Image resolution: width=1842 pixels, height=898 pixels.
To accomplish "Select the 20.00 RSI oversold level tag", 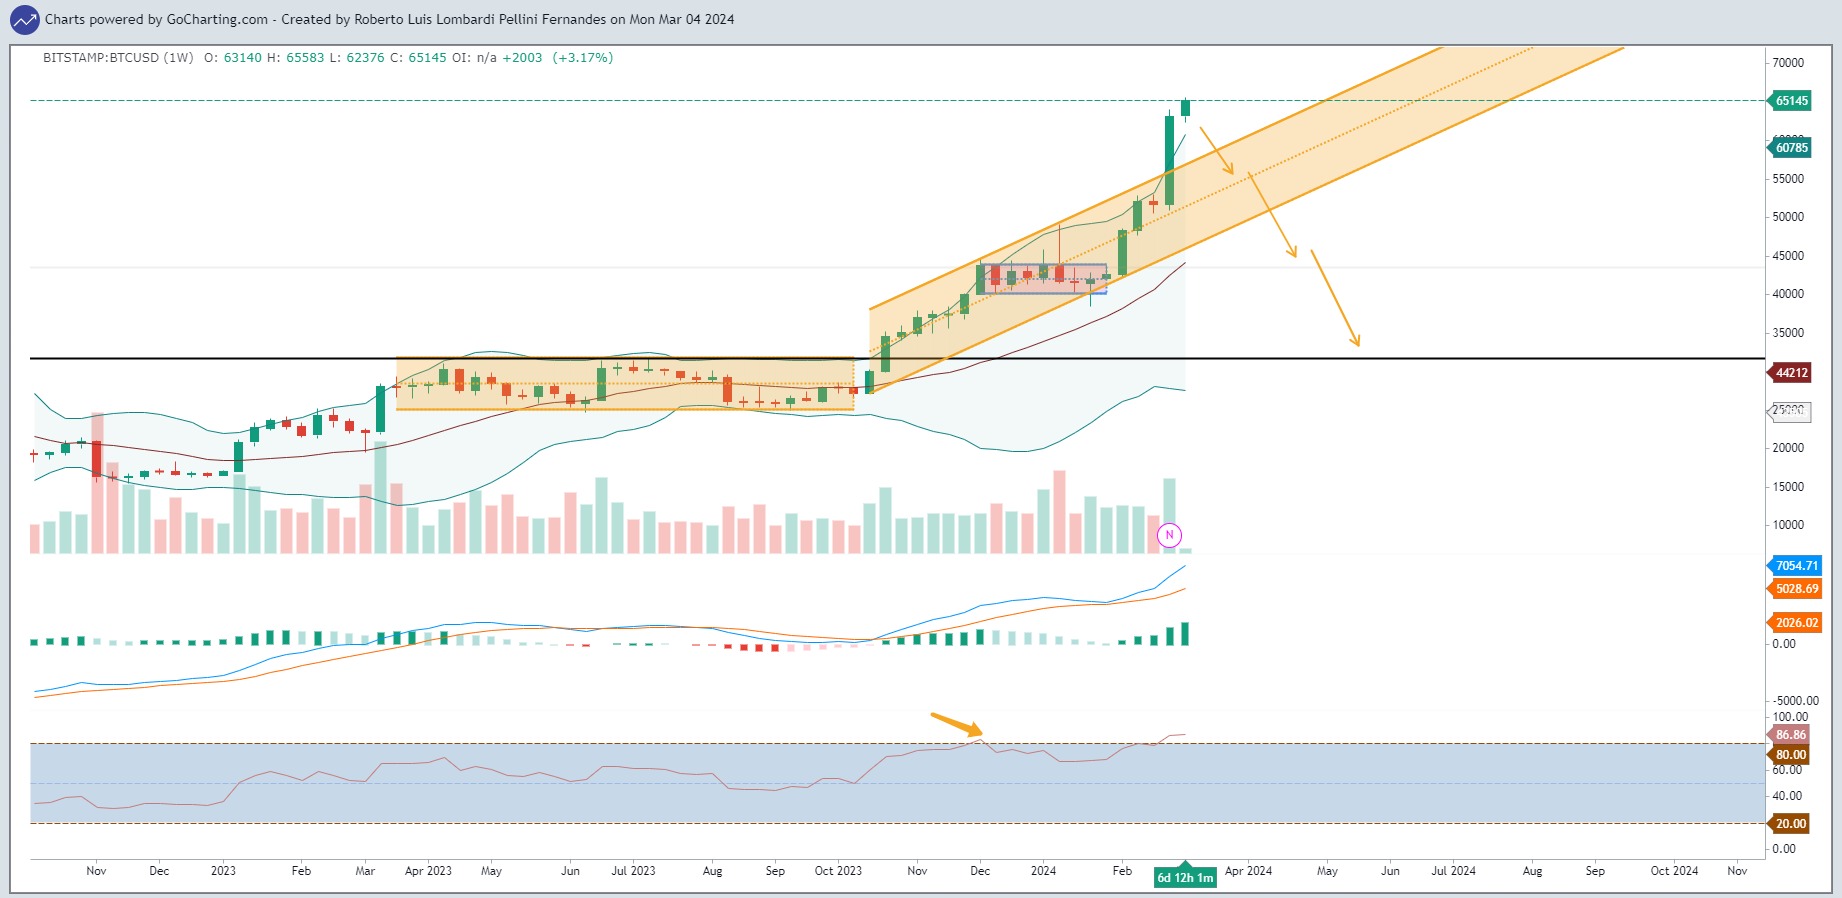I will click(x=1790, y=823).
